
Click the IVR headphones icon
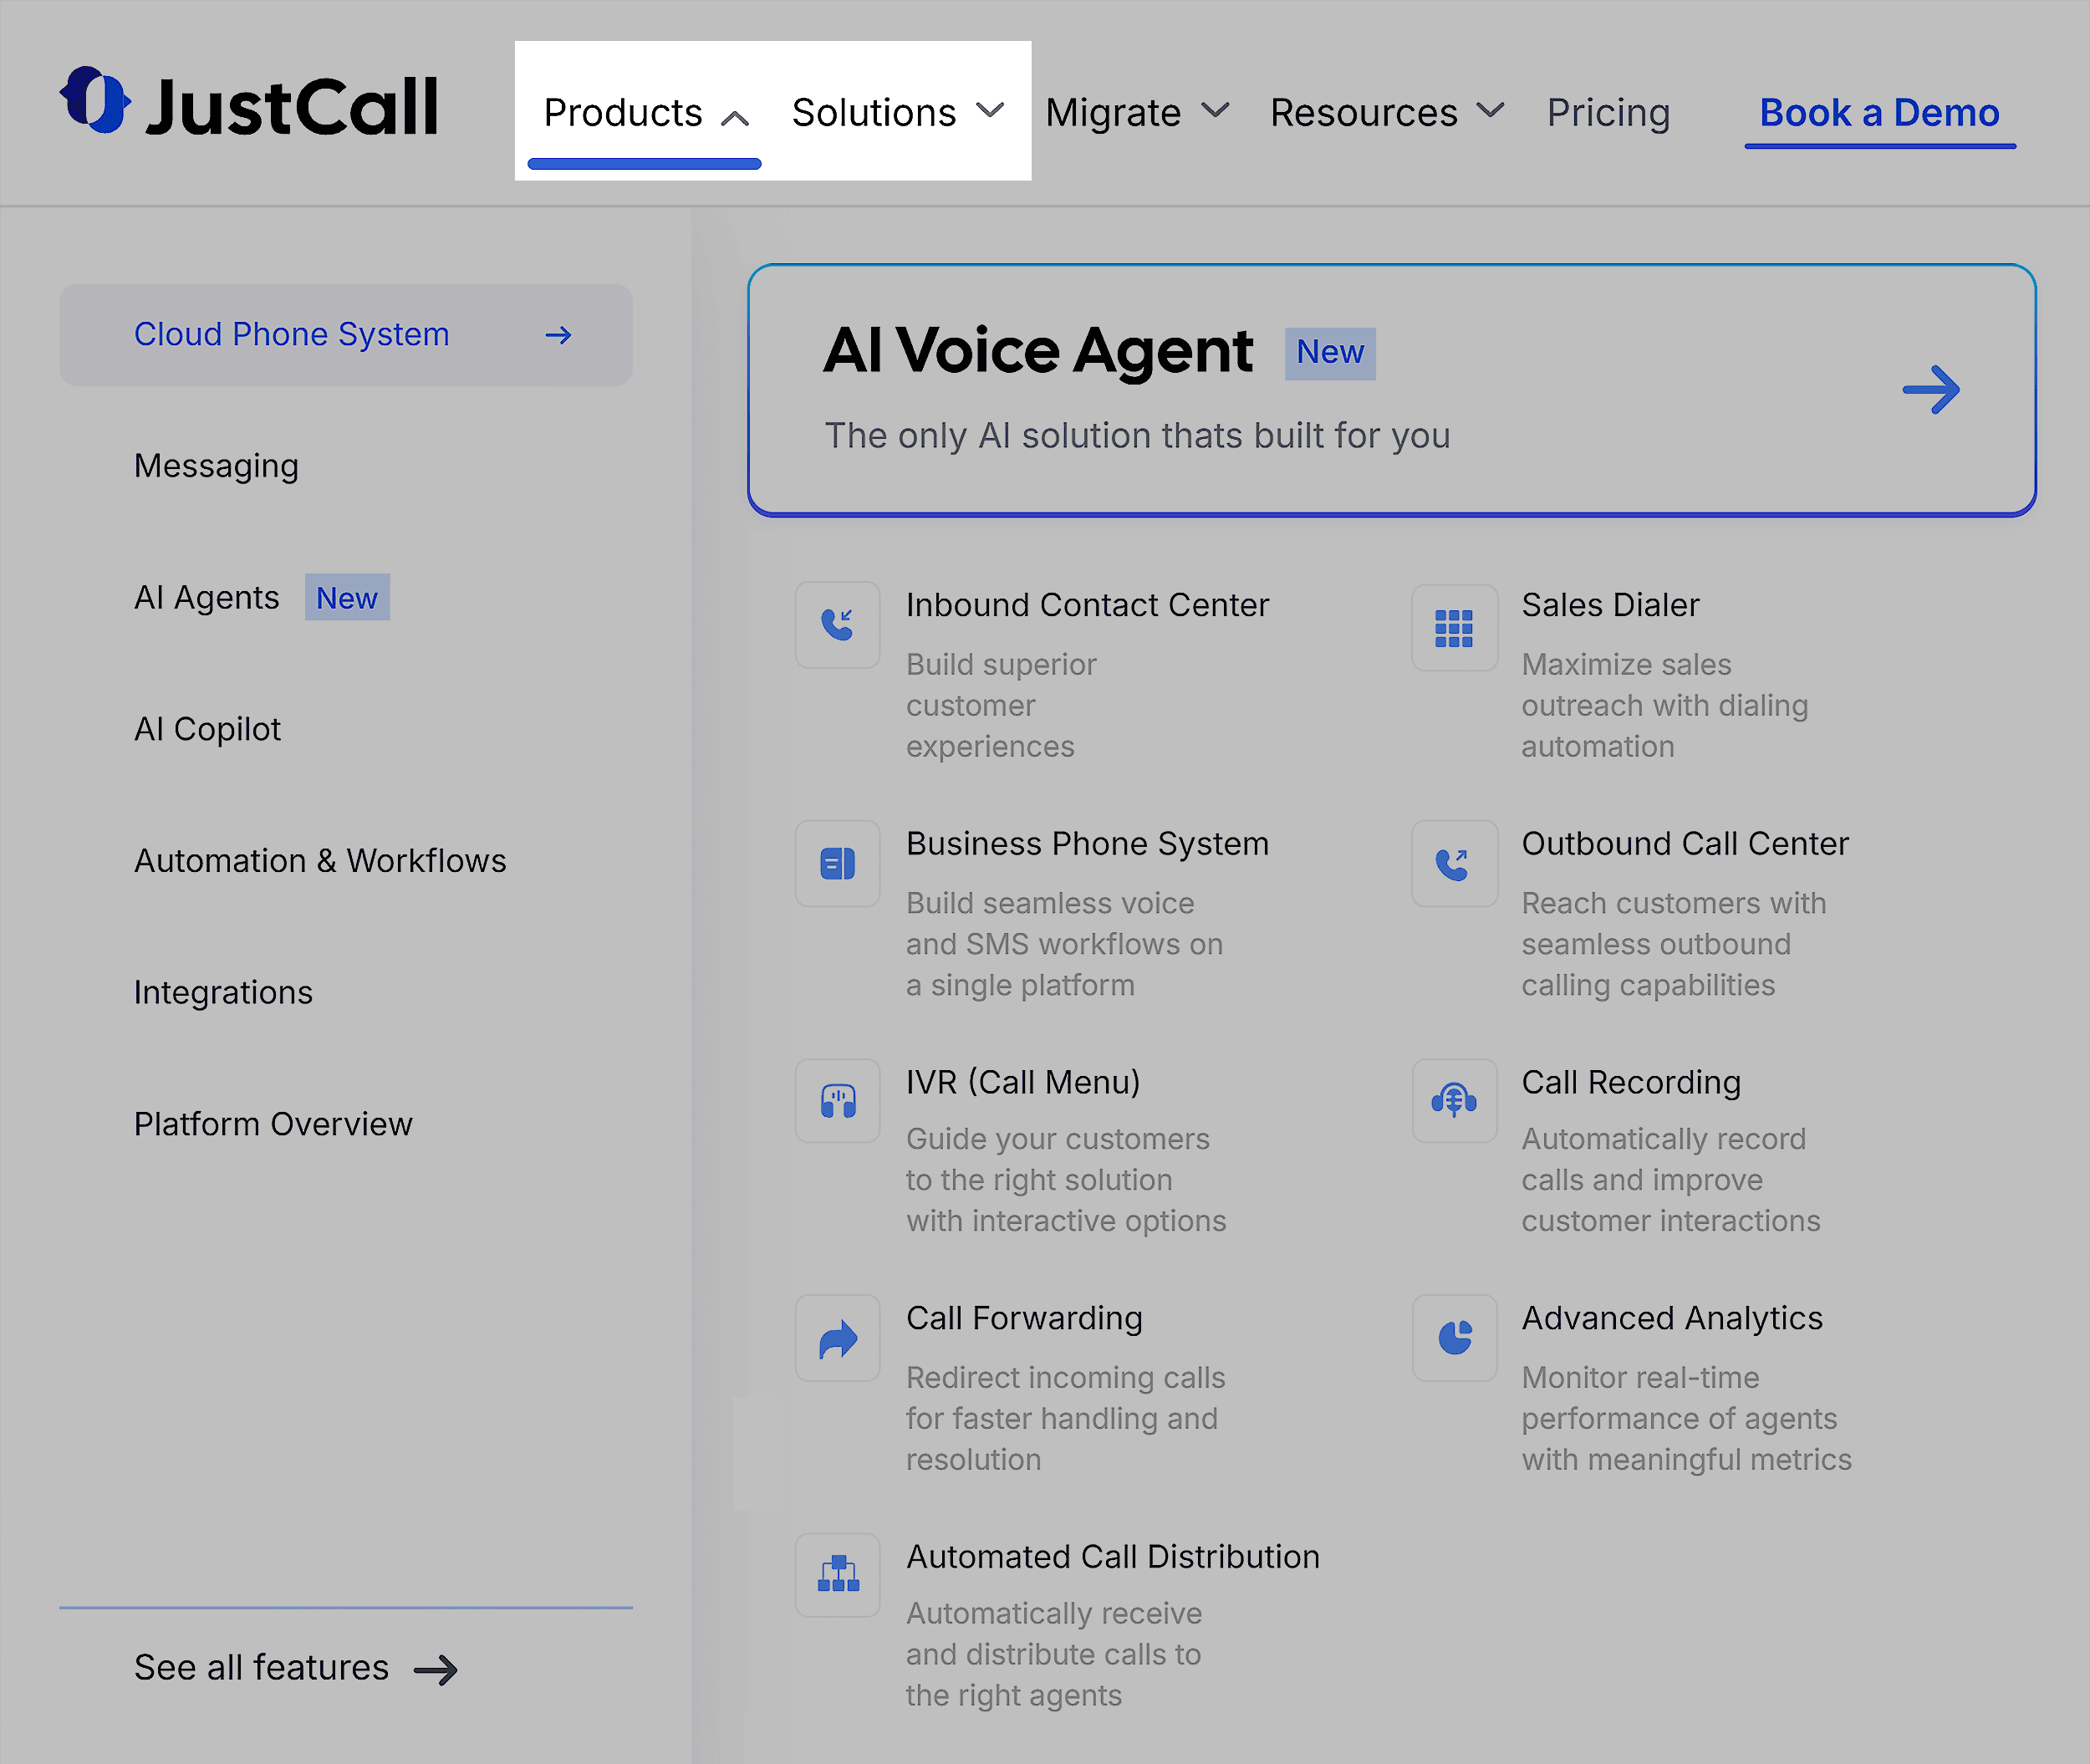[837, 1101]
